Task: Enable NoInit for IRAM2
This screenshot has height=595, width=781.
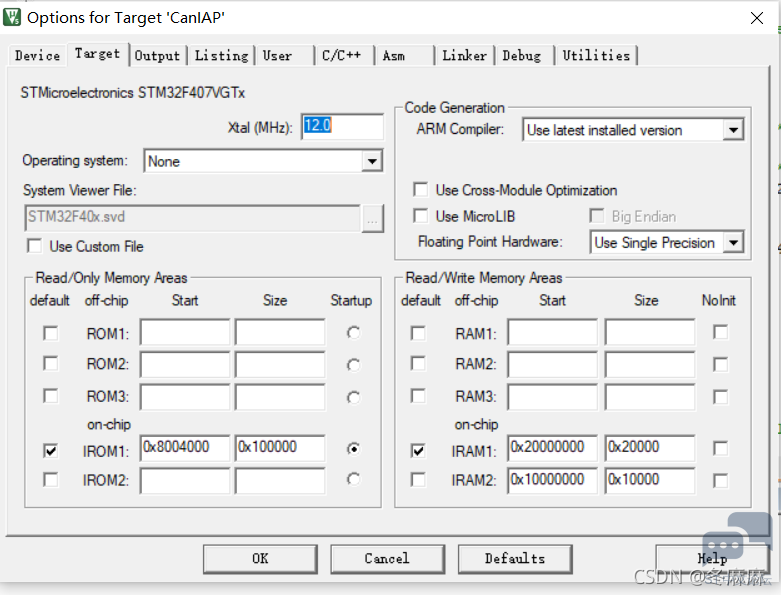Action: (x=720, y=480)
